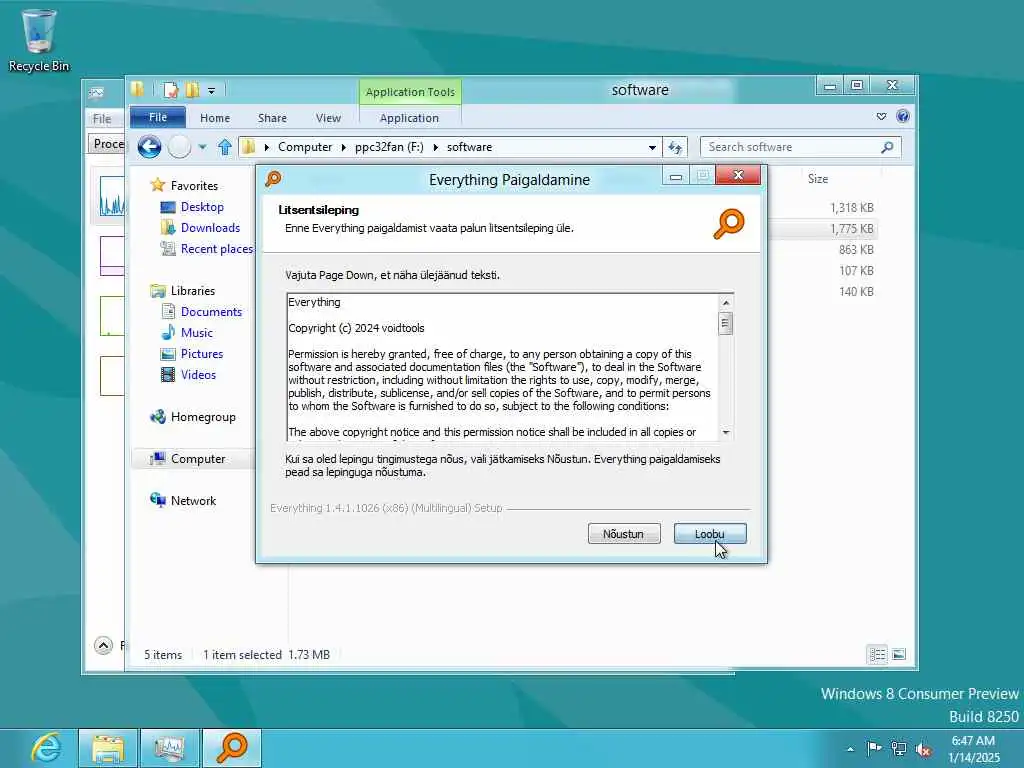Click File Explorer taskbar button
The height and width of the screenshot is (768, 1024).
point(108,748)
